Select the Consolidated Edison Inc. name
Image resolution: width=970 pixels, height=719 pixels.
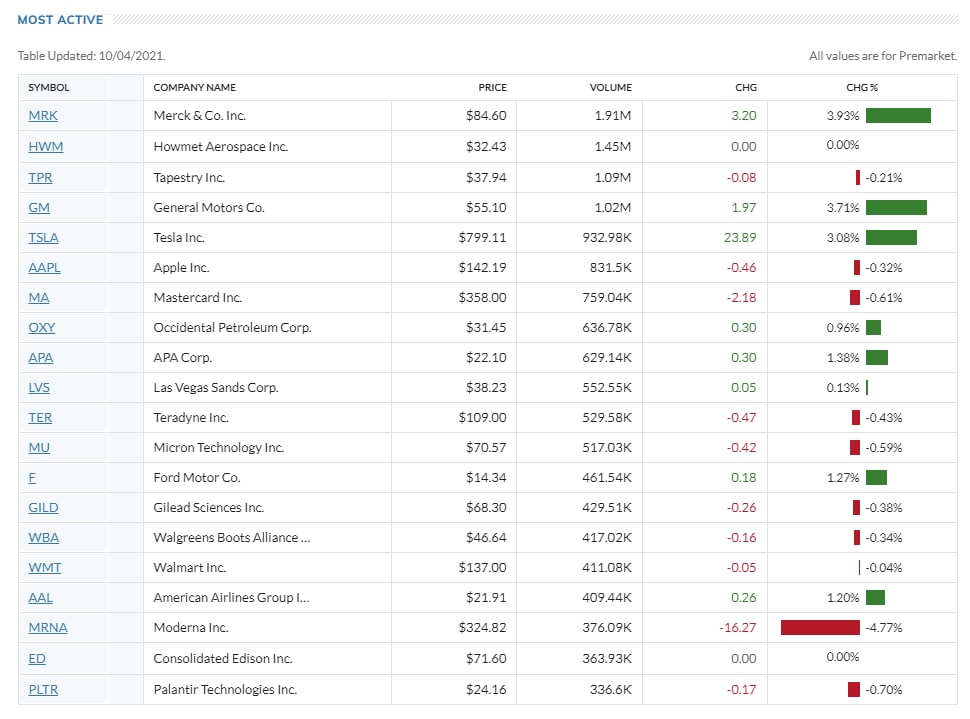[x=223, y=659]
